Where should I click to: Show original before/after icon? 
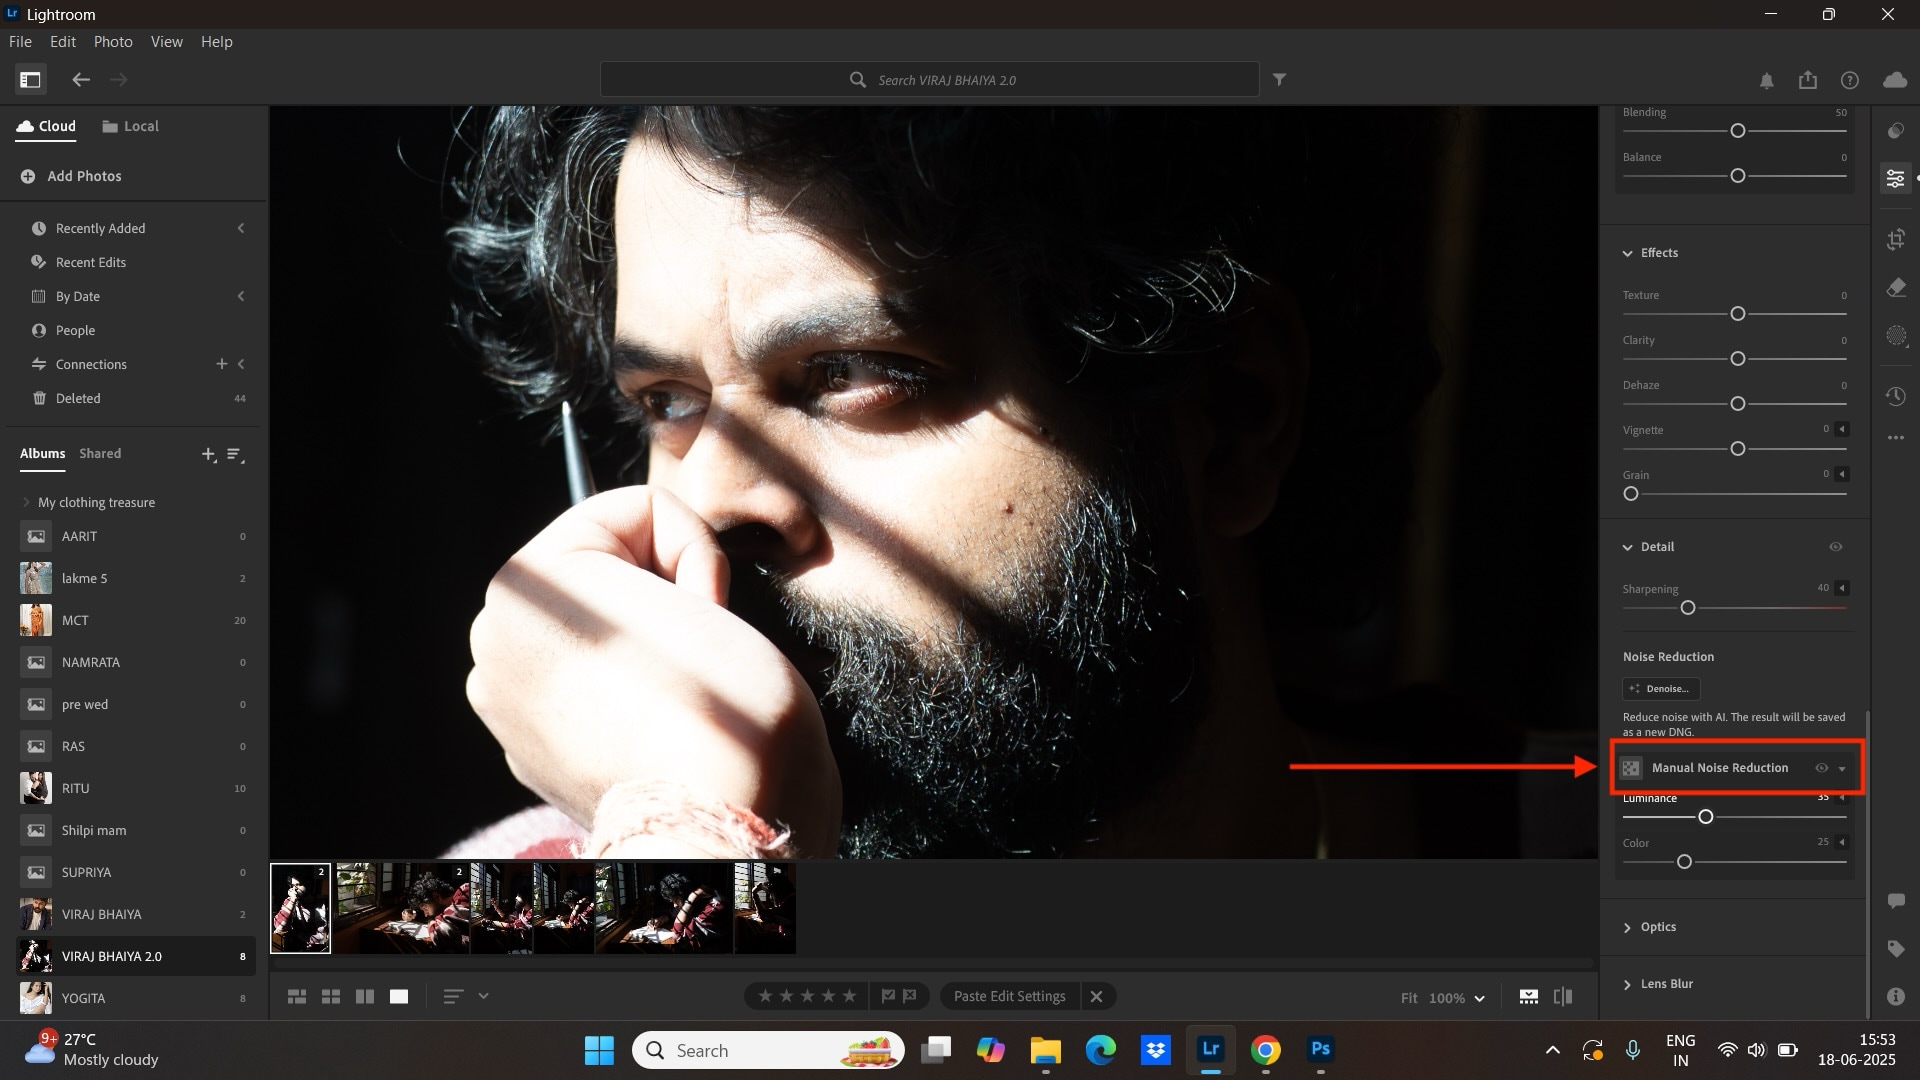[x=1563, y=997]
